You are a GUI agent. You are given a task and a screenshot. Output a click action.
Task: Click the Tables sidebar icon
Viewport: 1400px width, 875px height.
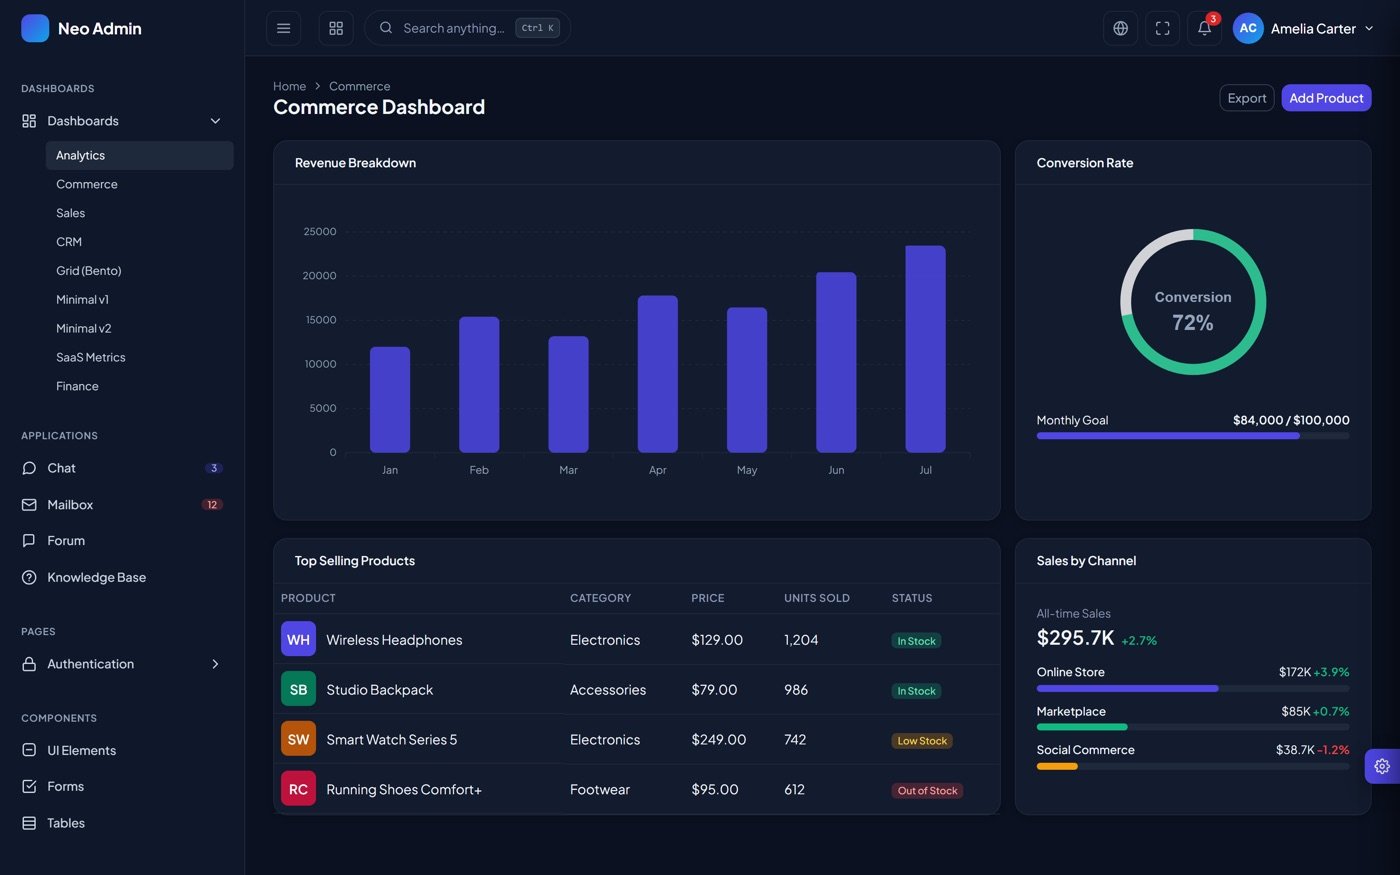click(29, 823)
